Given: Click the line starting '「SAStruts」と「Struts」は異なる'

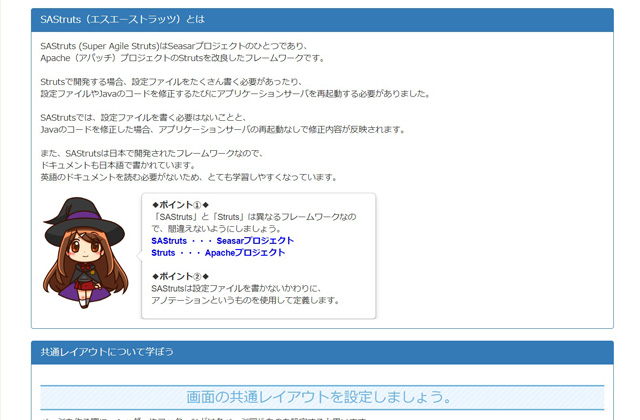Looking at the screenshot, I should [x=253, y=217].
